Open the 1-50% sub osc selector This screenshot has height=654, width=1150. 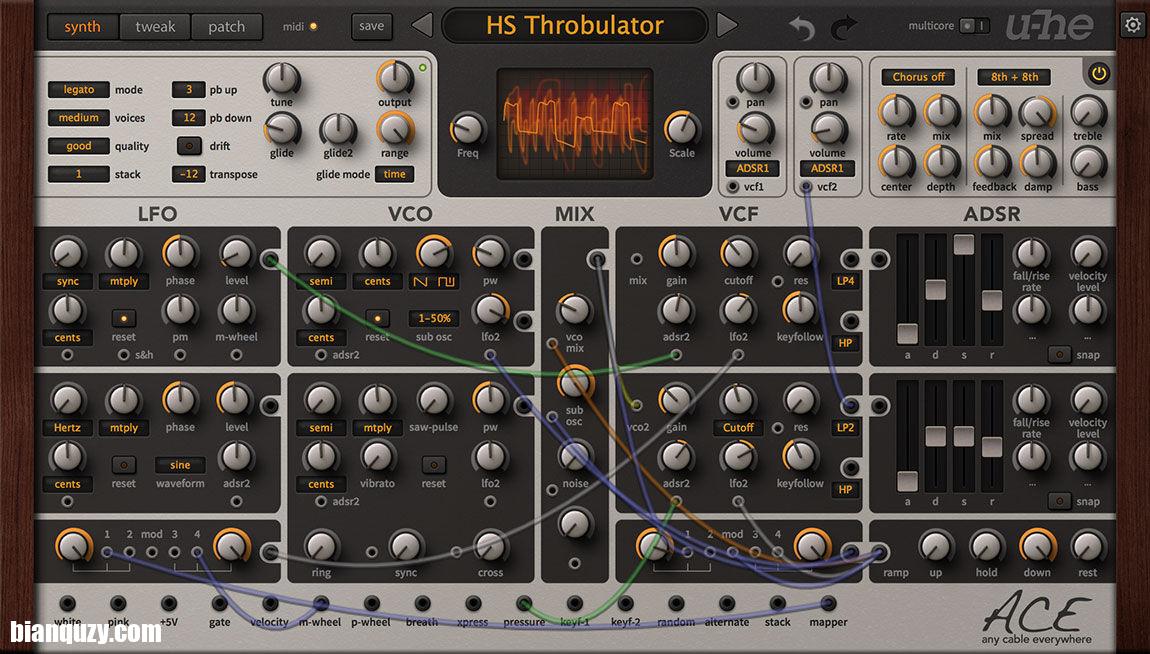pos(434,319)
